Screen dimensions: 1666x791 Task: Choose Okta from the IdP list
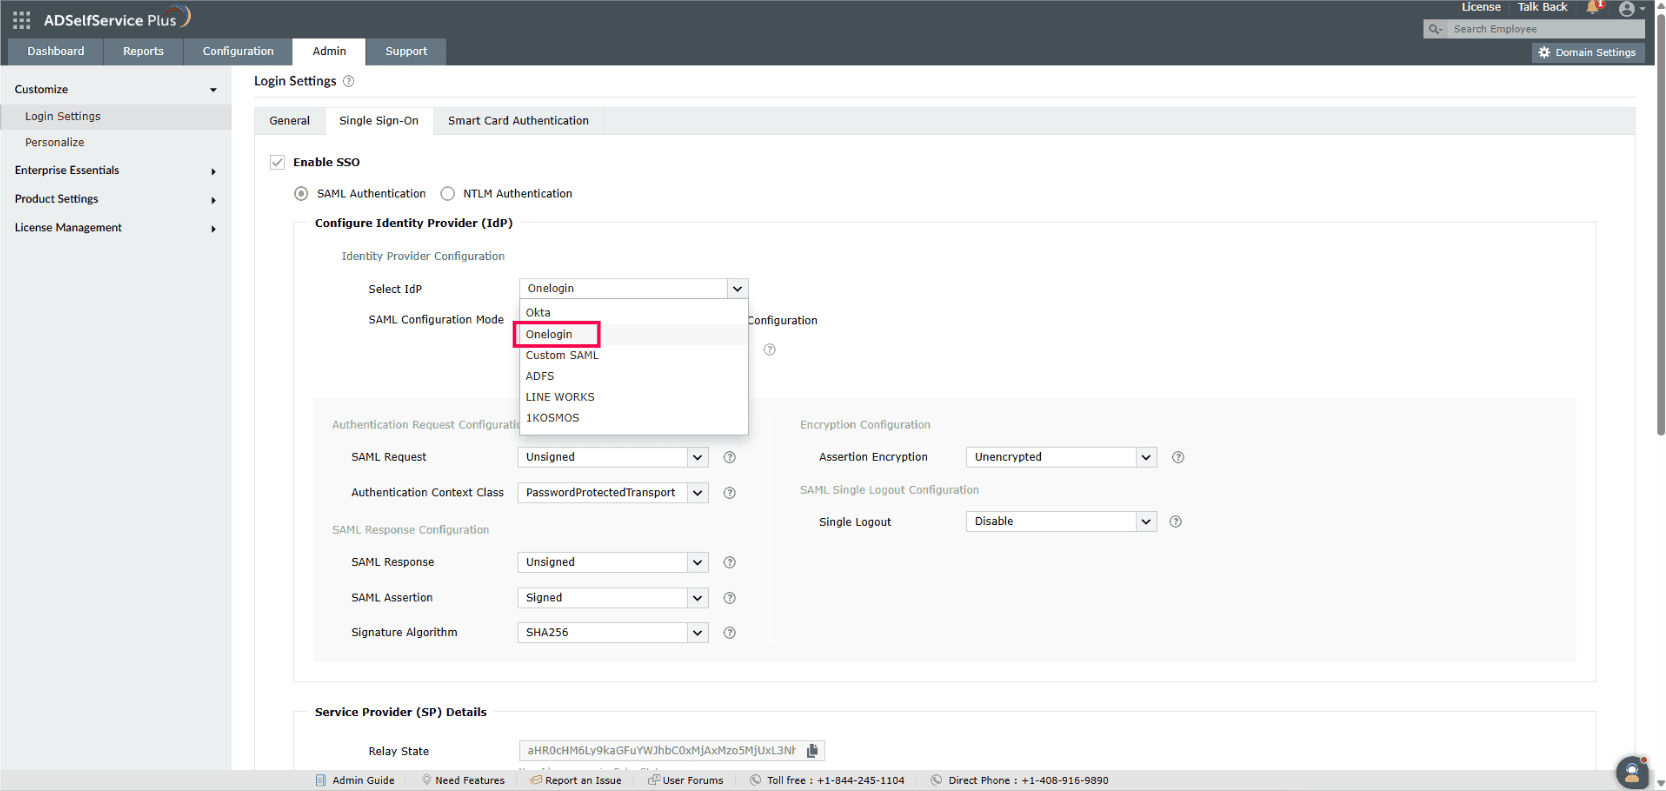[x=633, y=313]
